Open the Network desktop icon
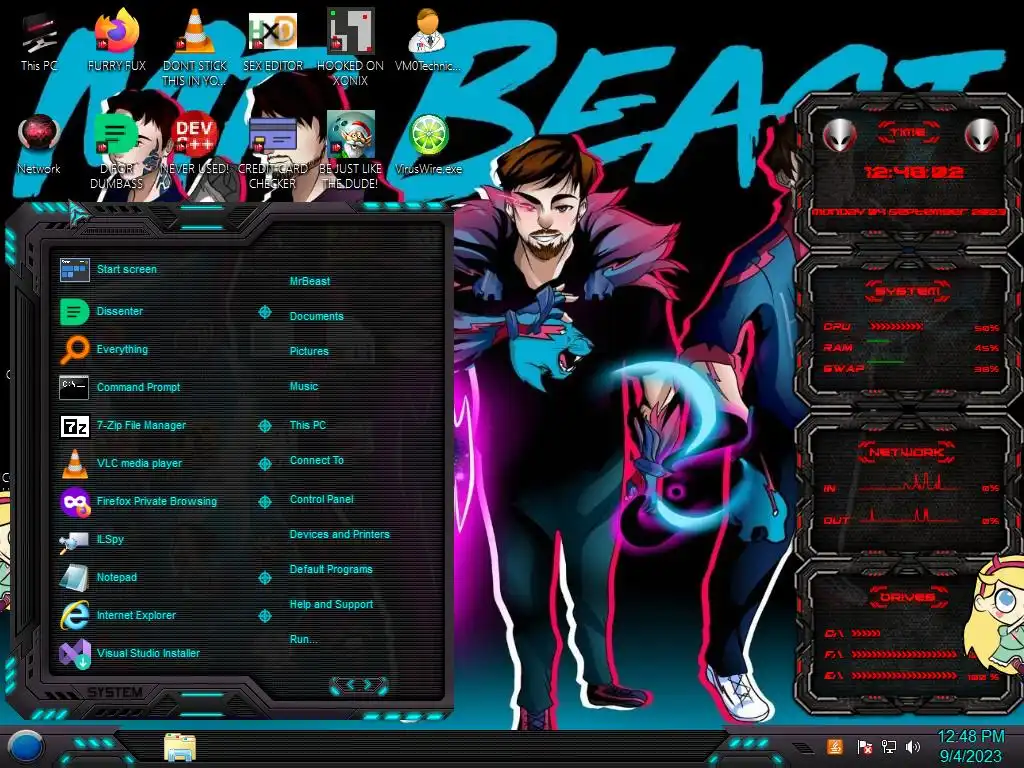The height and width of the screenshot is (768, 1024). [x=39, y=144]
